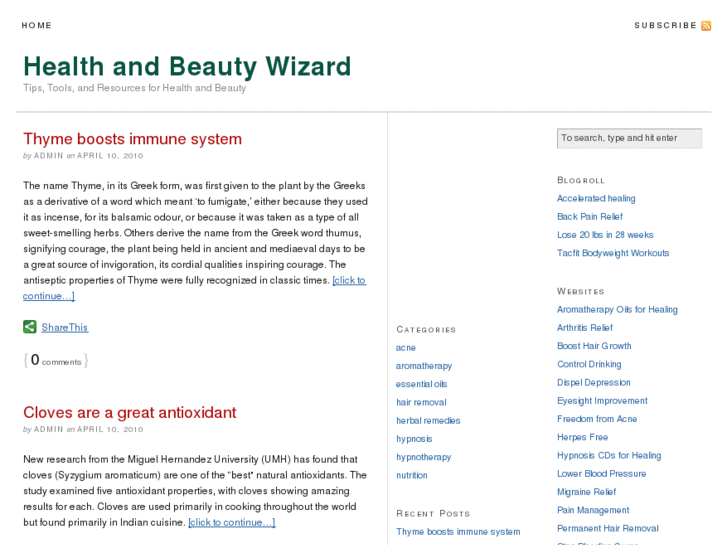Visit Pain Management link
Image resolution: width=727 pixels, height=545 pixels.
(x=593, y=510)
